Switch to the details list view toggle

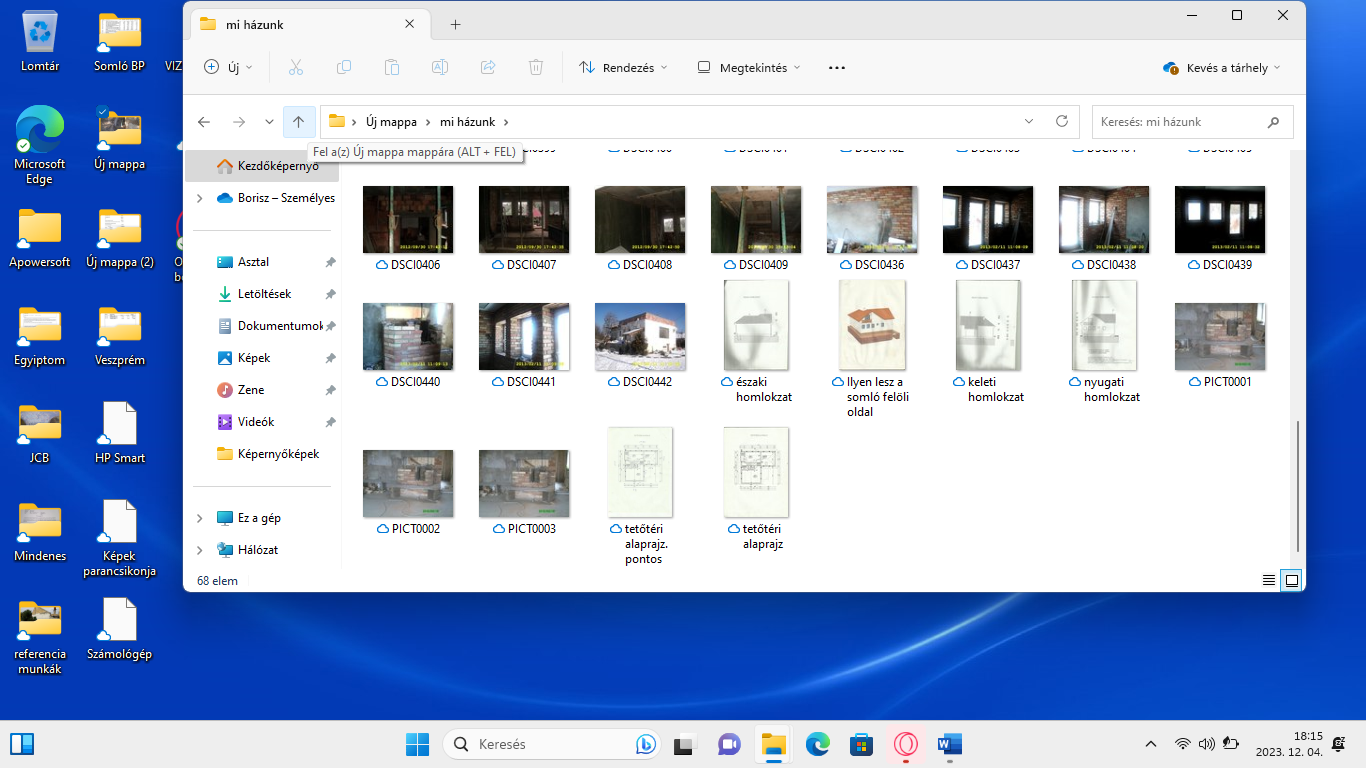click(1269, 580)
